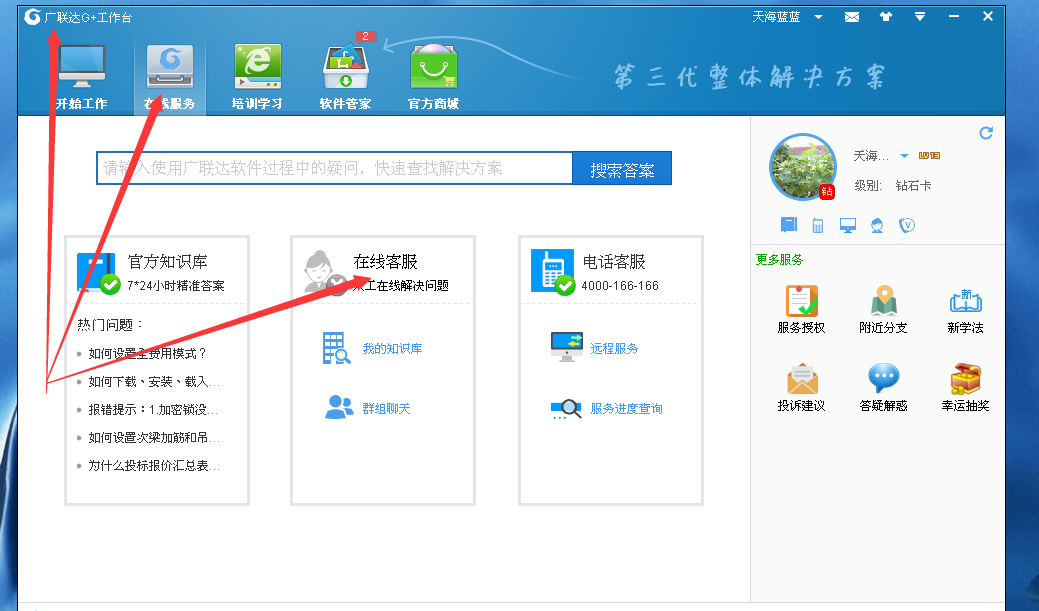Click the calculator icon under the profile

pos(818,226)
